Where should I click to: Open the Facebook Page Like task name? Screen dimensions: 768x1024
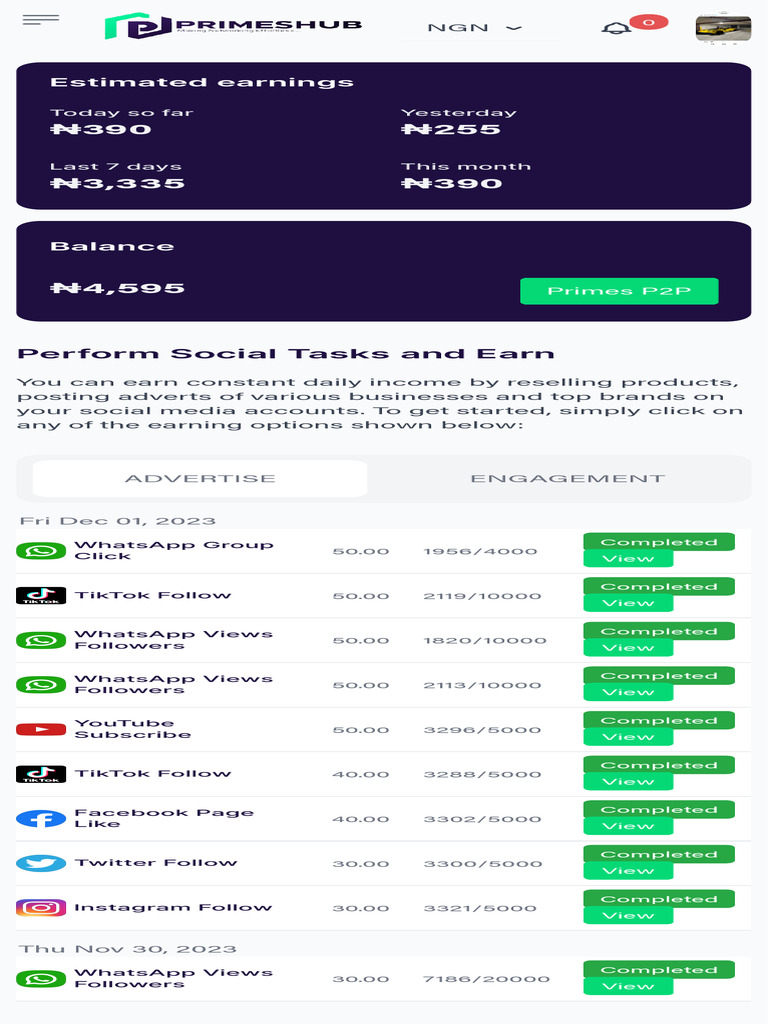[164, 818]
